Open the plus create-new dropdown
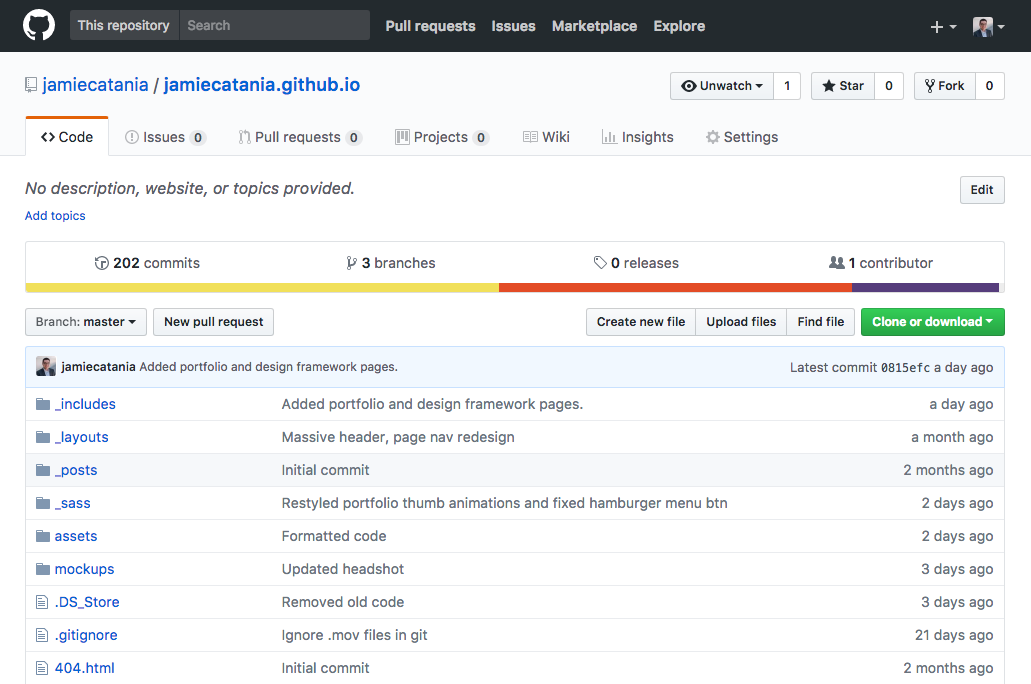Image resolution: width=1031 pixels, height=684 pixels. click(x=943, y=27)
